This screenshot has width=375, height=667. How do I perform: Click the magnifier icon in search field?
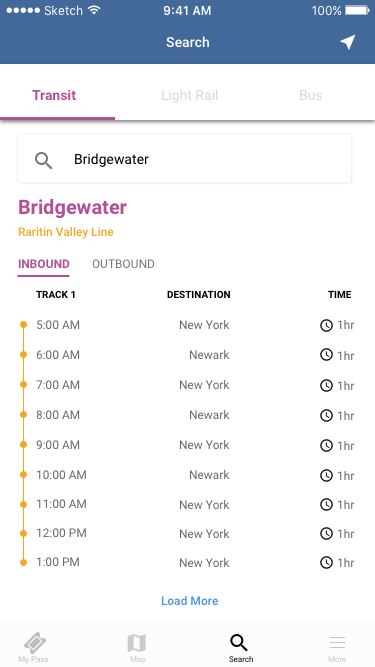43,161
